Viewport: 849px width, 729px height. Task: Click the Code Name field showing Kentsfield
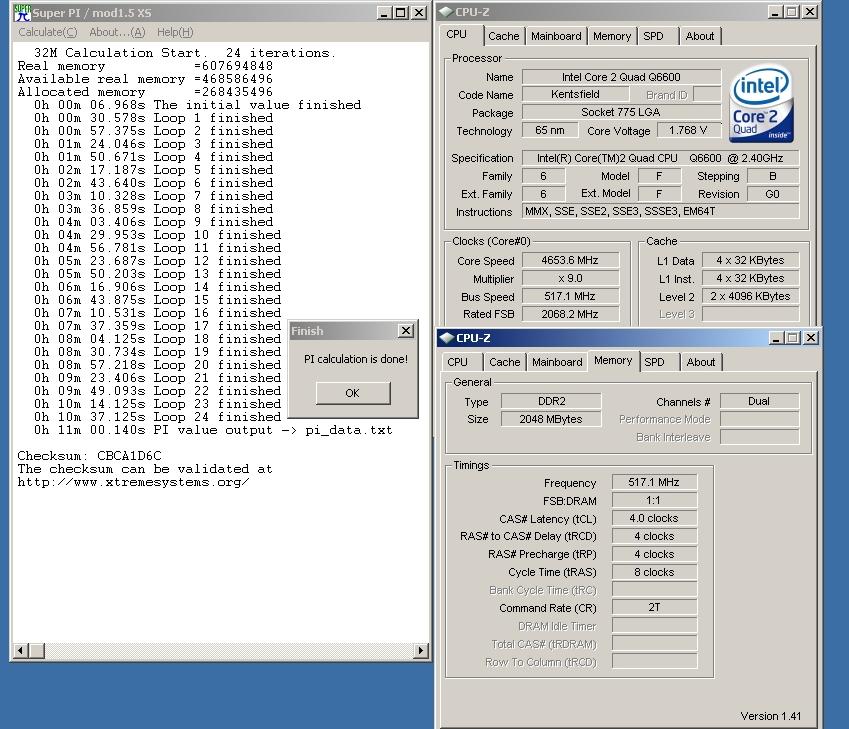[x=575, y=94]
